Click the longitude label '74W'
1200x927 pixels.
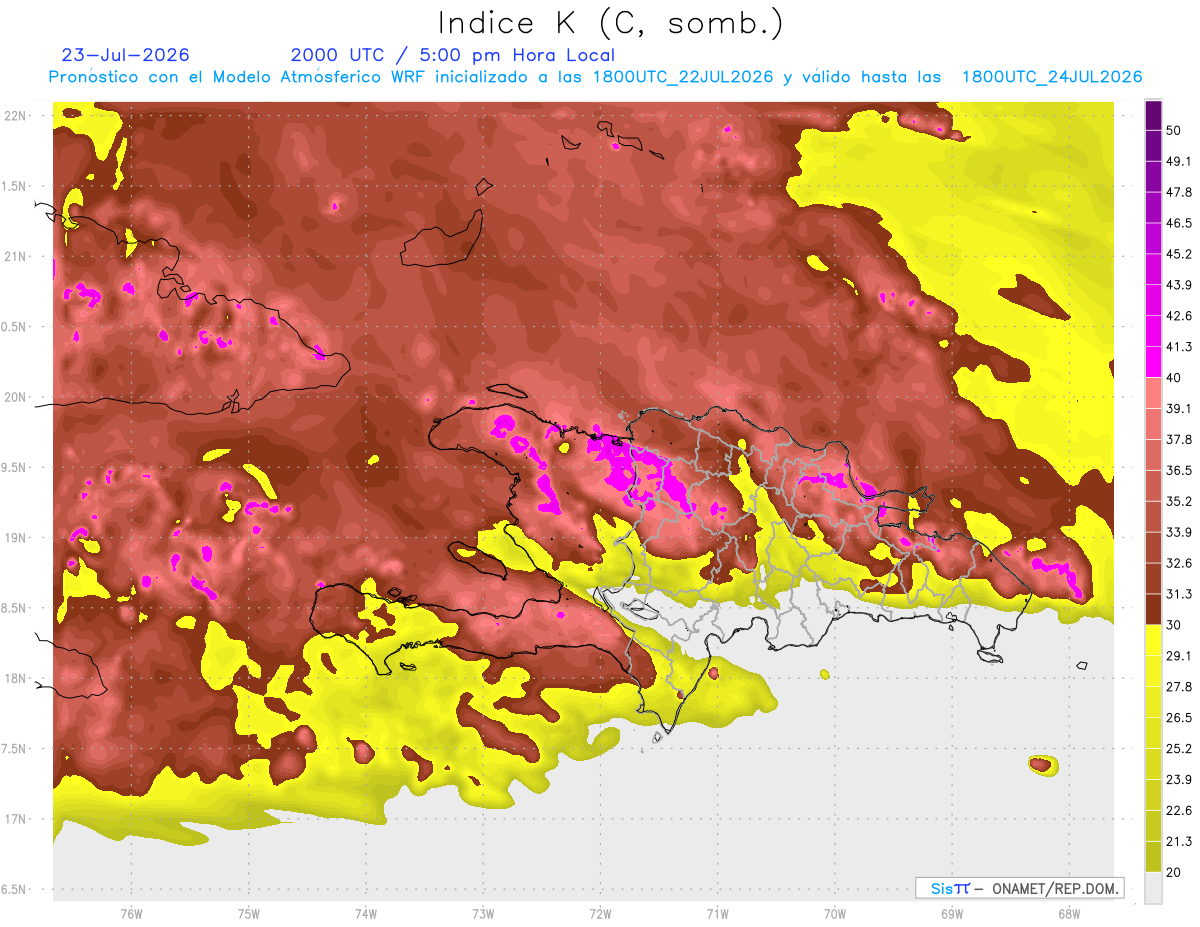coord(365,913)
